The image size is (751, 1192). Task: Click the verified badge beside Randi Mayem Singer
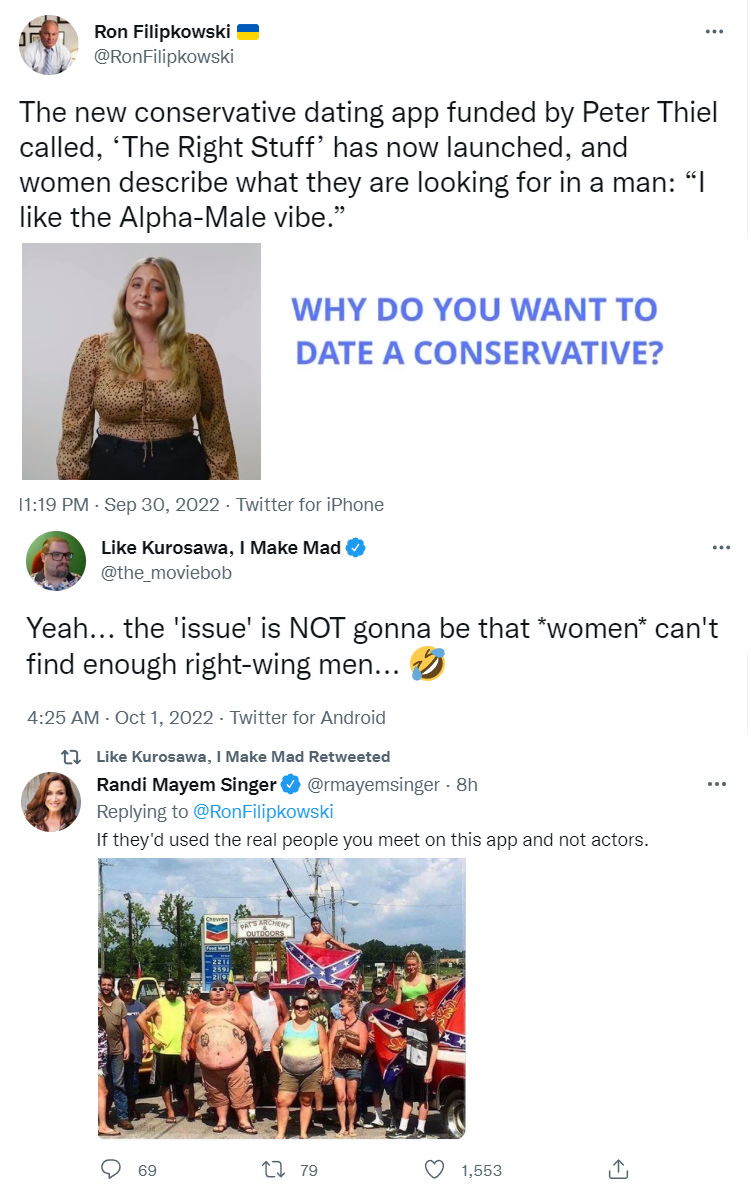coord(291,784)
